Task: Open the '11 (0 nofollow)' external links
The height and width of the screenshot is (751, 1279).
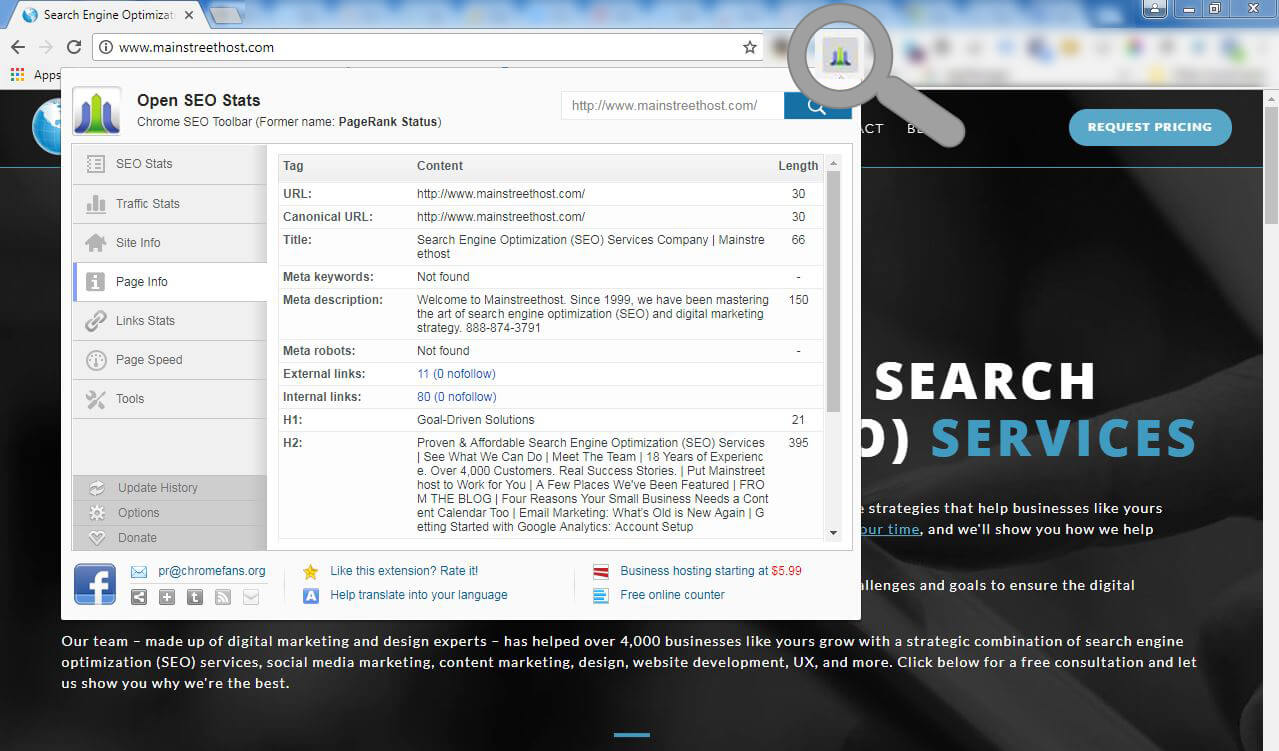Action: click(x=456, y=374)
